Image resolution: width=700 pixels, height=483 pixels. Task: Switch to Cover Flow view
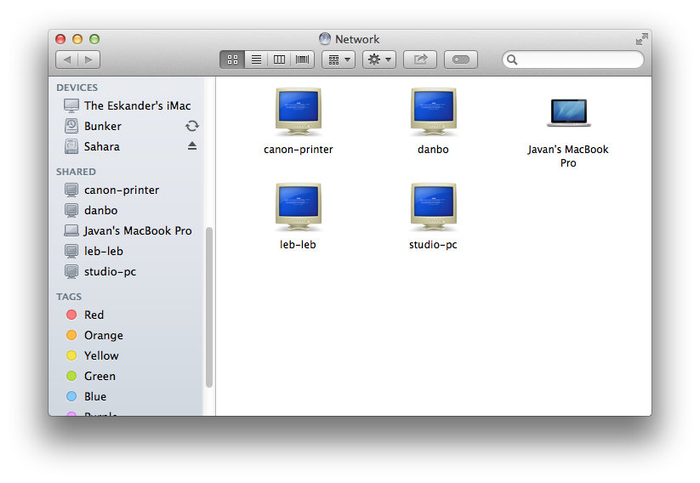(x=303, y=59)
